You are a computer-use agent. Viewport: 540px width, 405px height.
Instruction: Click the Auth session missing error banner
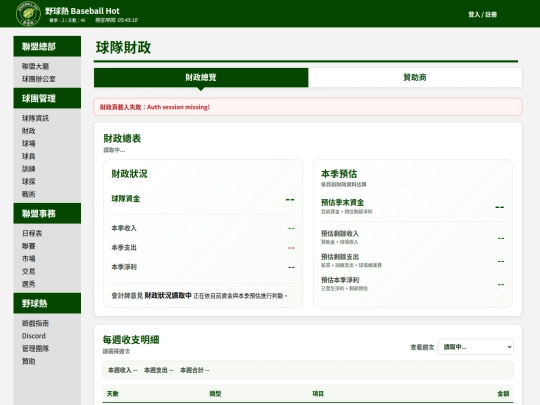[x=308, y=107]
